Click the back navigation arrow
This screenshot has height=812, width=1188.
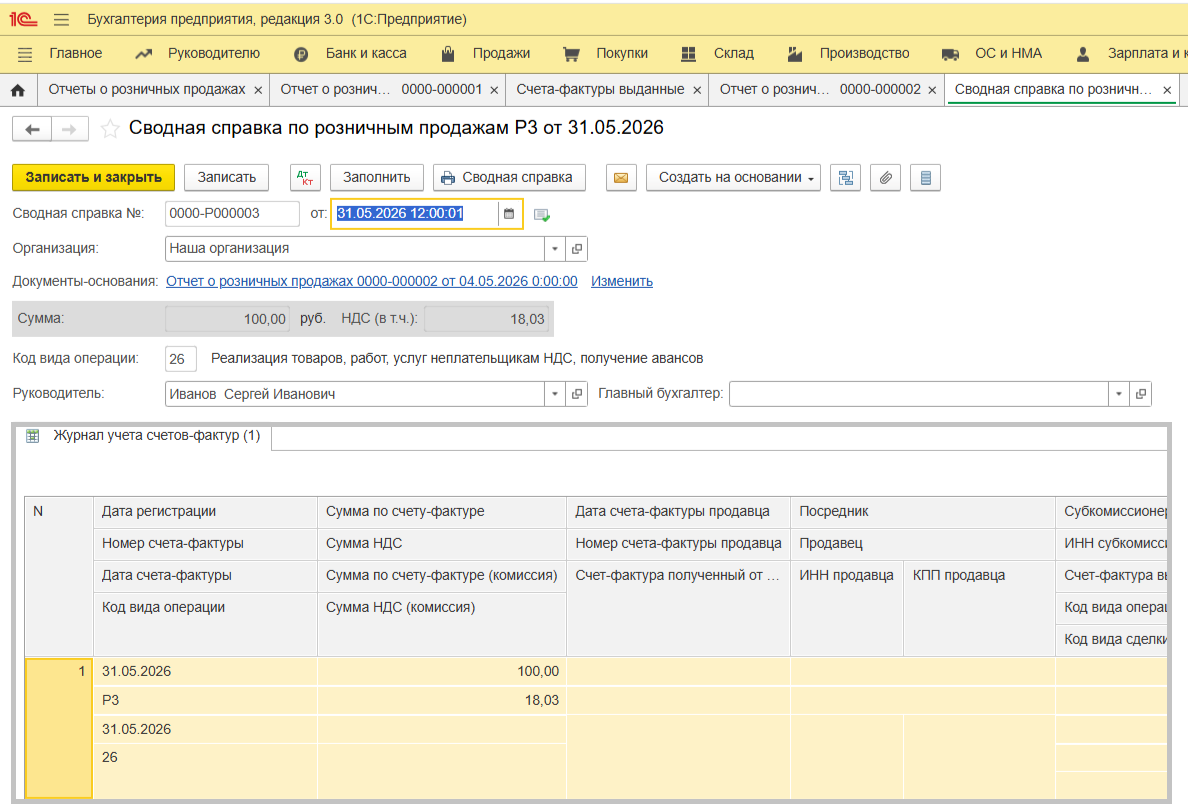point(32,129)
